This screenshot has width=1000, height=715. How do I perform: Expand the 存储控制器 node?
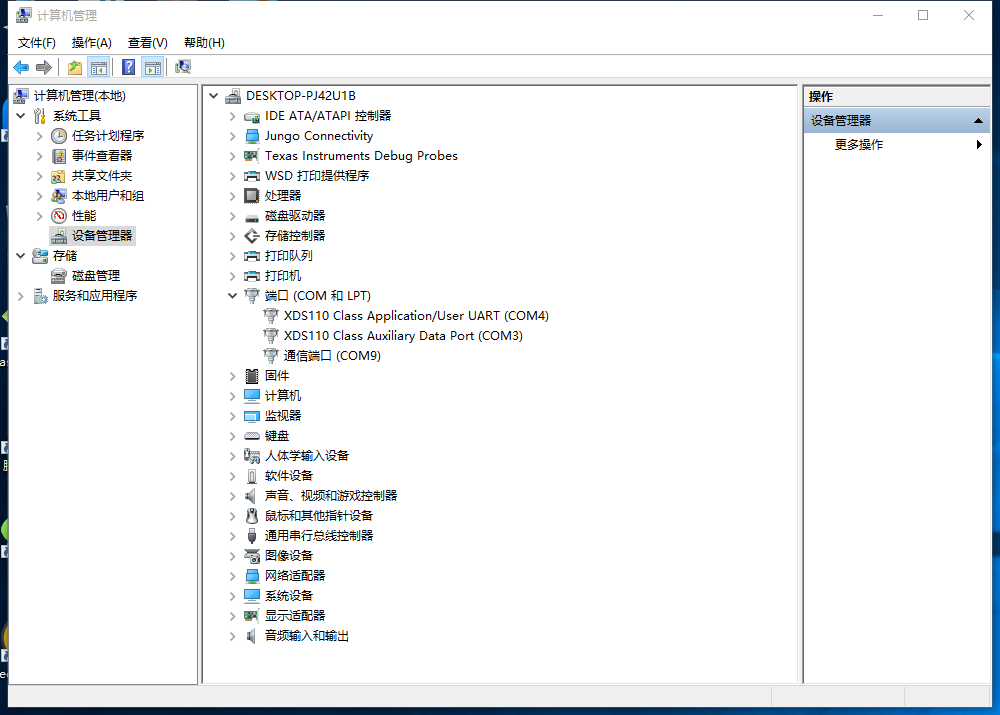233,236
